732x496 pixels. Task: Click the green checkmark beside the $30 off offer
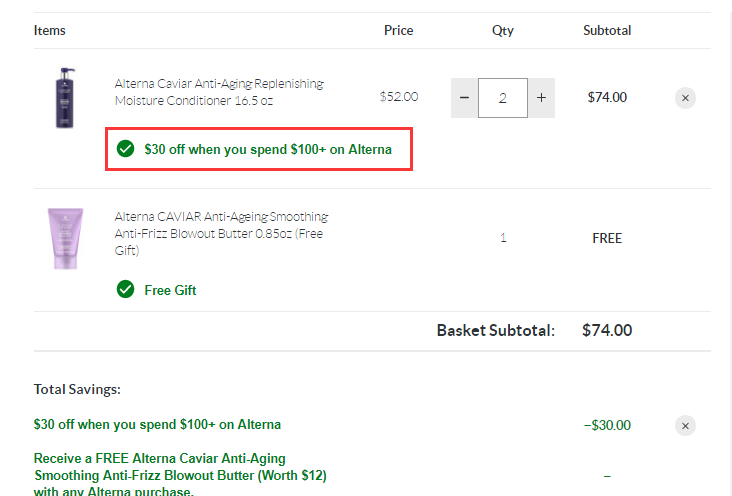point(125,149)
